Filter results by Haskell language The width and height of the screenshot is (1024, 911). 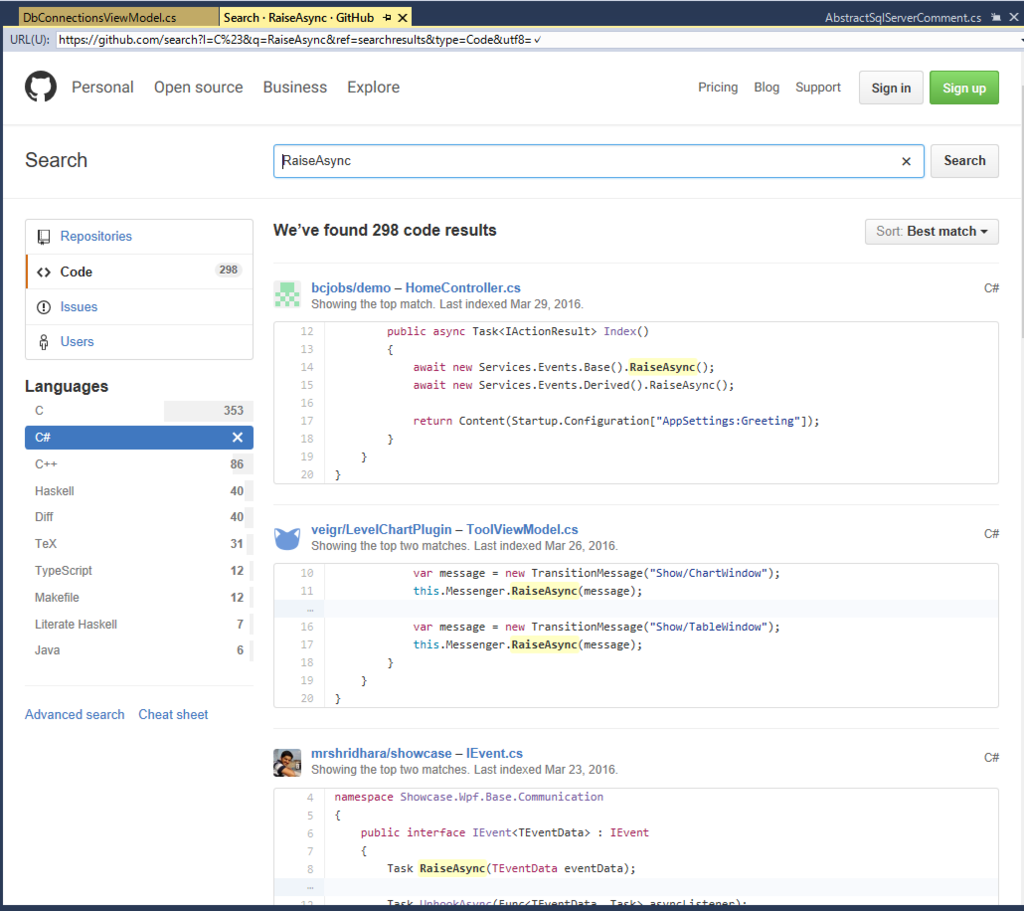pos(139,491)
